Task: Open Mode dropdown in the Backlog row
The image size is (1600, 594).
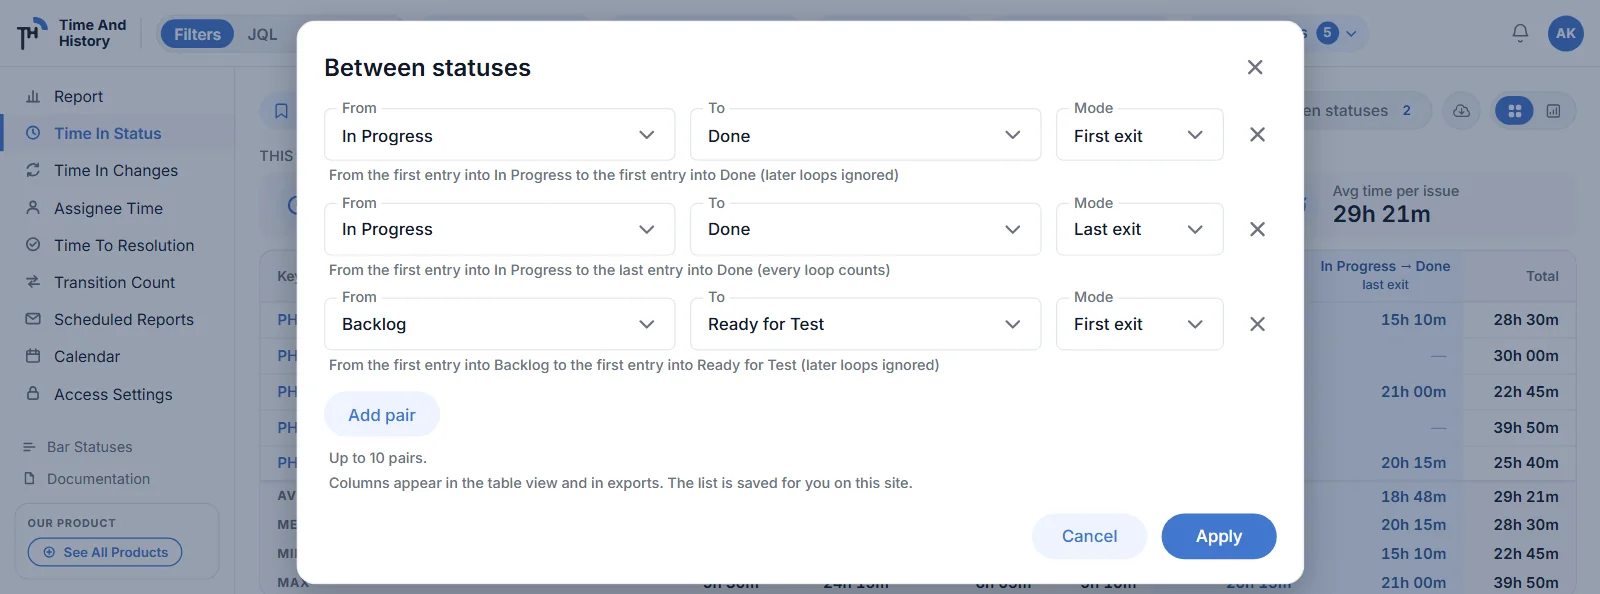Action: pyautogui.click(x=1140, y=324)
